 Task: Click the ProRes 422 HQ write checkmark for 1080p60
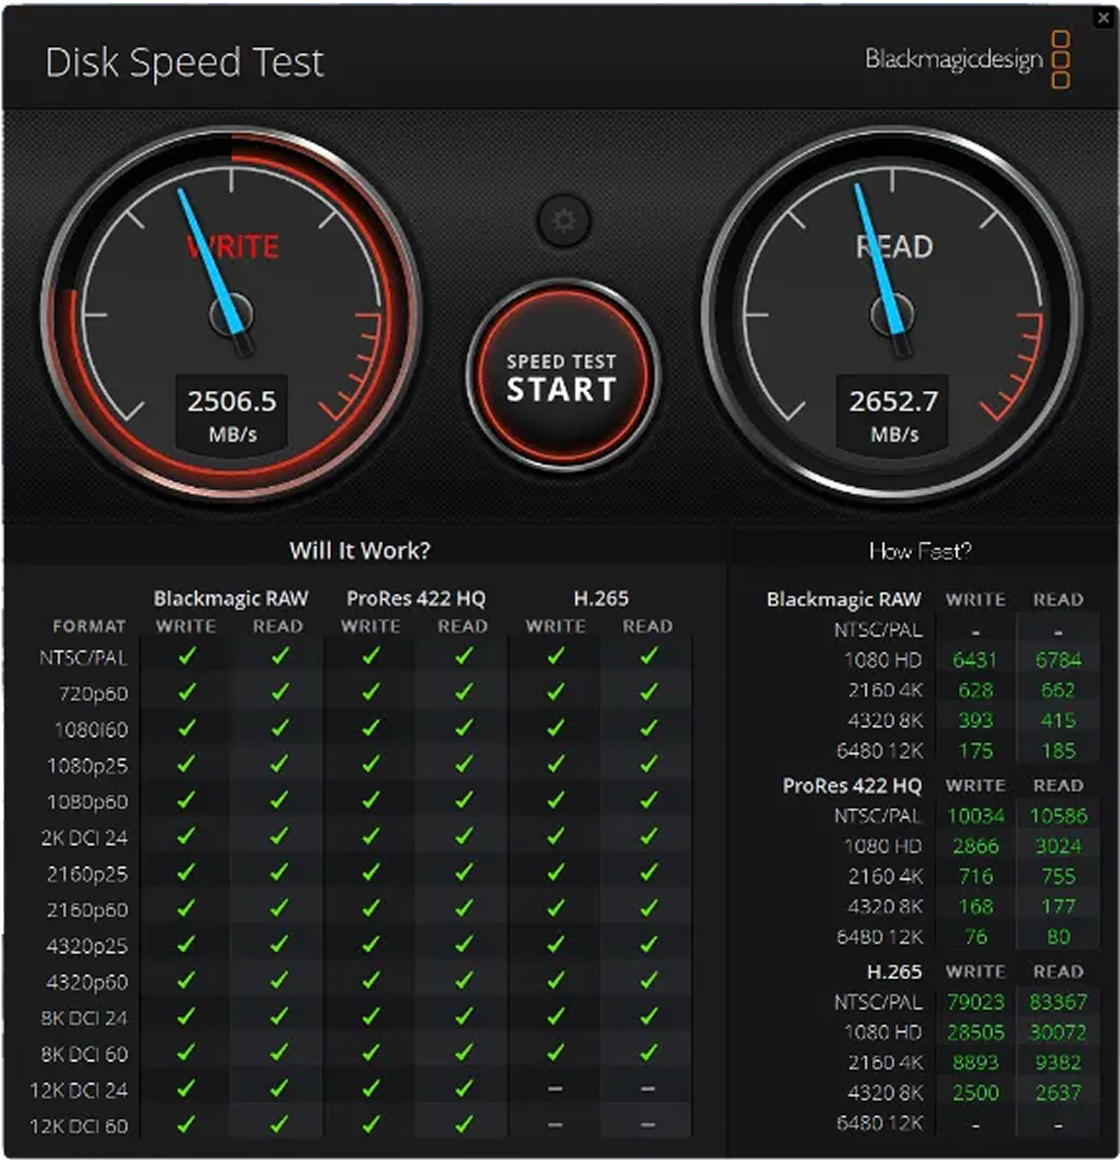[x=371, y=801]
